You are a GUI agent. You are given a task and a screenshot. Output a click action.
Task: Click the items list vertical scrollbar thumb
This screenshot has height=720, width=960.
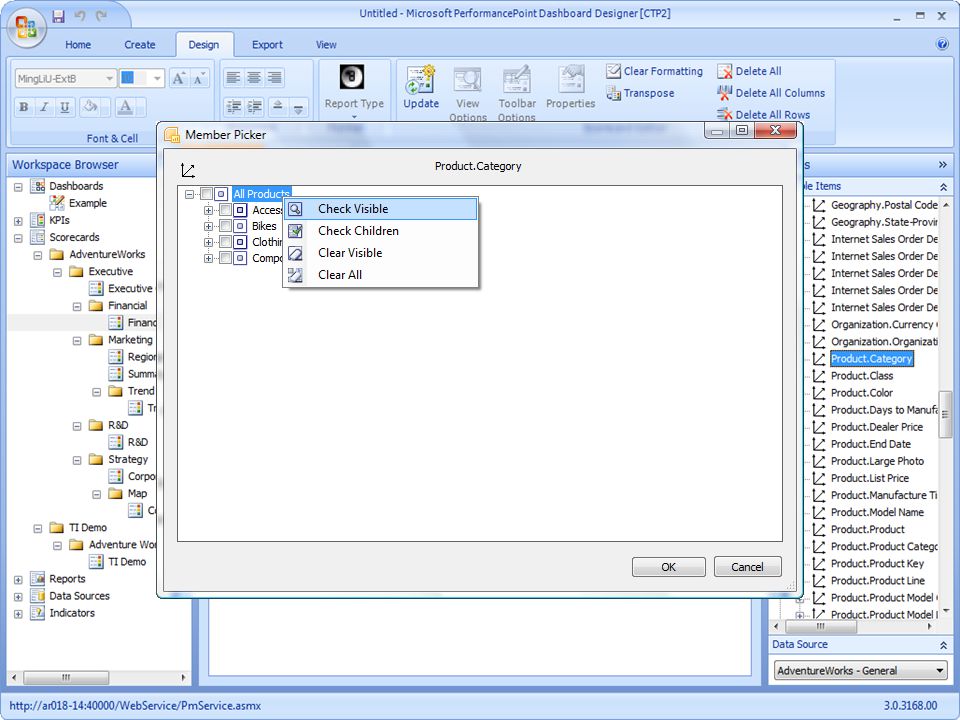coord(945,414)
